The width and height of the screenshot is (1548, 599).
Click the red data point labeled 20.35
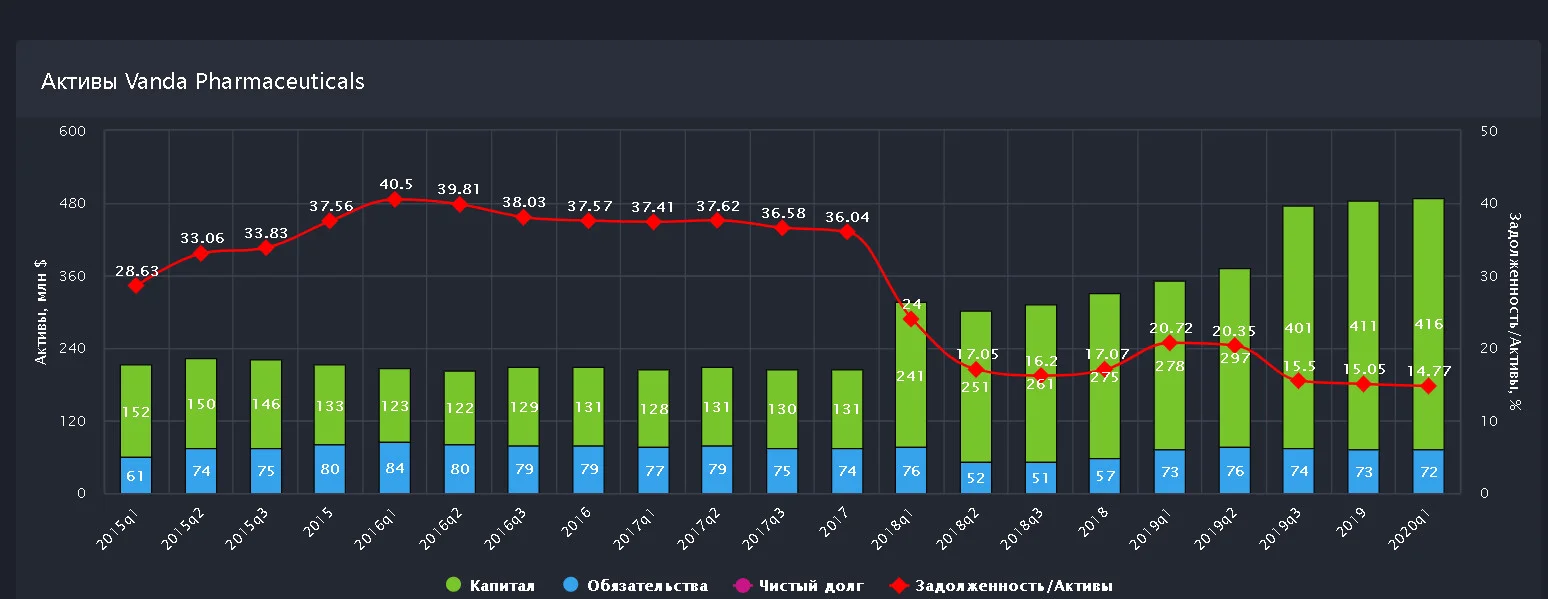tap(1235, 345)
